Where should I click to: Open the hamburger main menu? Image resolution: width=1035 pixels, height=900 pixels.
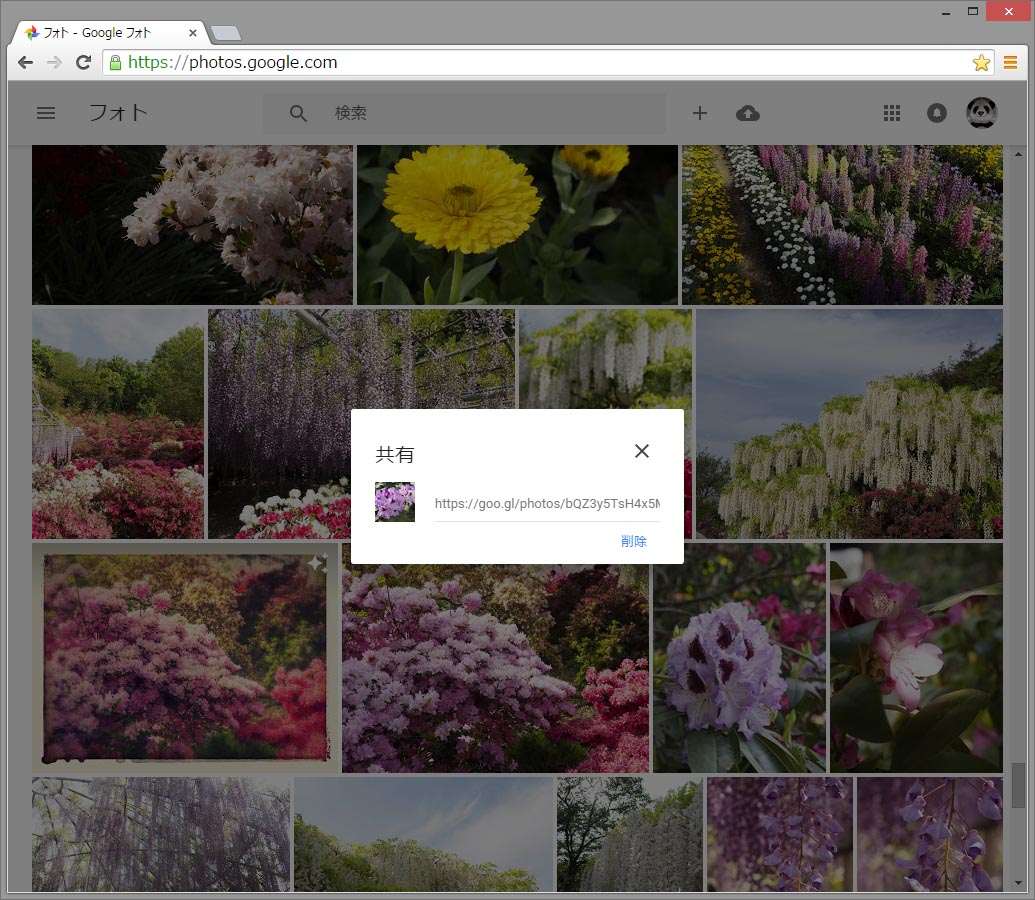[x=46, y=113]
